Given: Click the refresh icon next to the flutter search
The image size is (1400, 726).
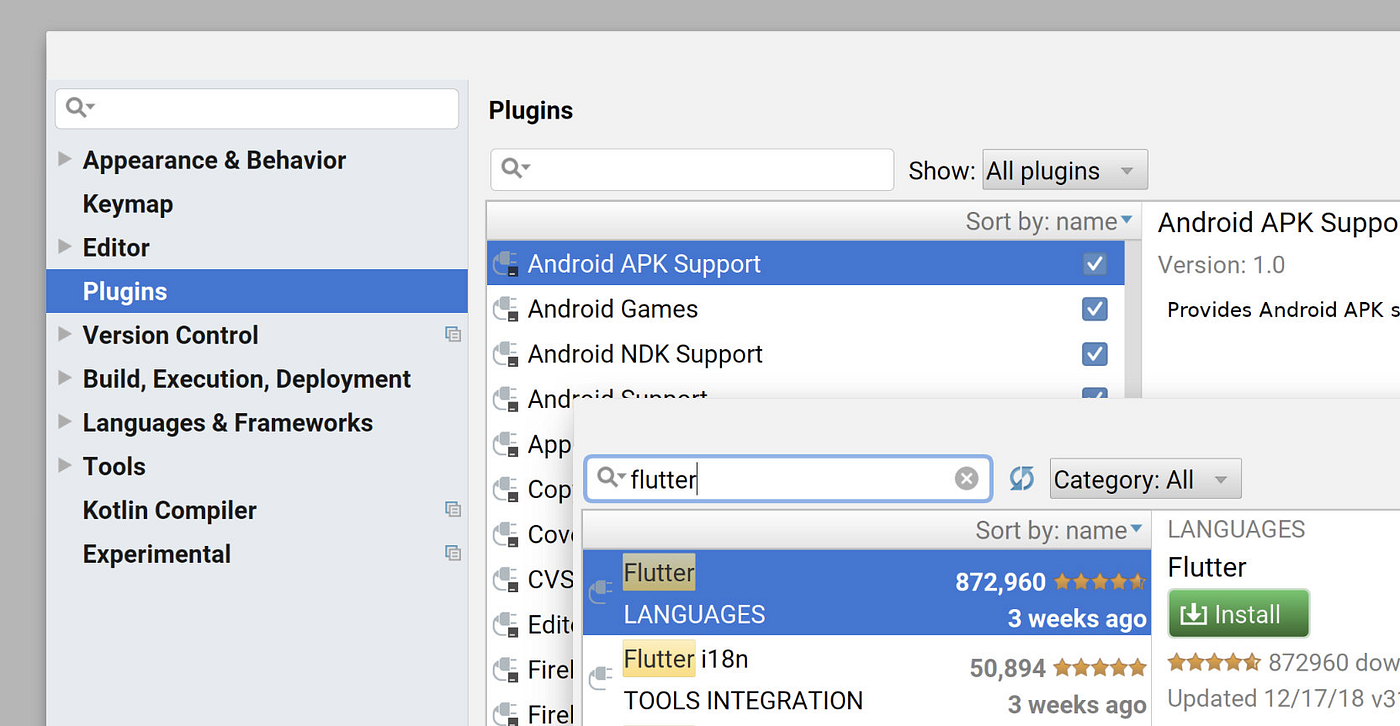Looking at the screenshot, I should (1021, 478).
